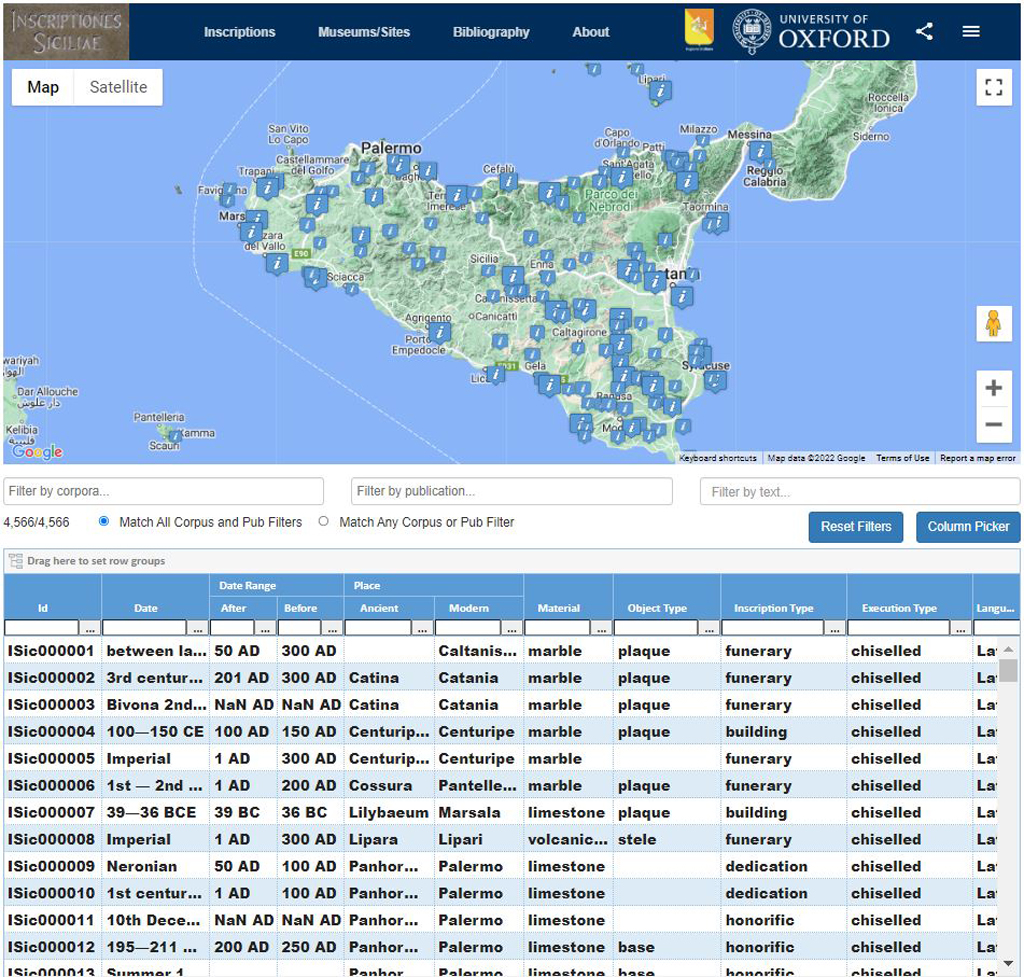Select Match Any Corpus or Pub Filter
Image resolution: width=1024 pixels, height=977 pixels.
(323, 522)
